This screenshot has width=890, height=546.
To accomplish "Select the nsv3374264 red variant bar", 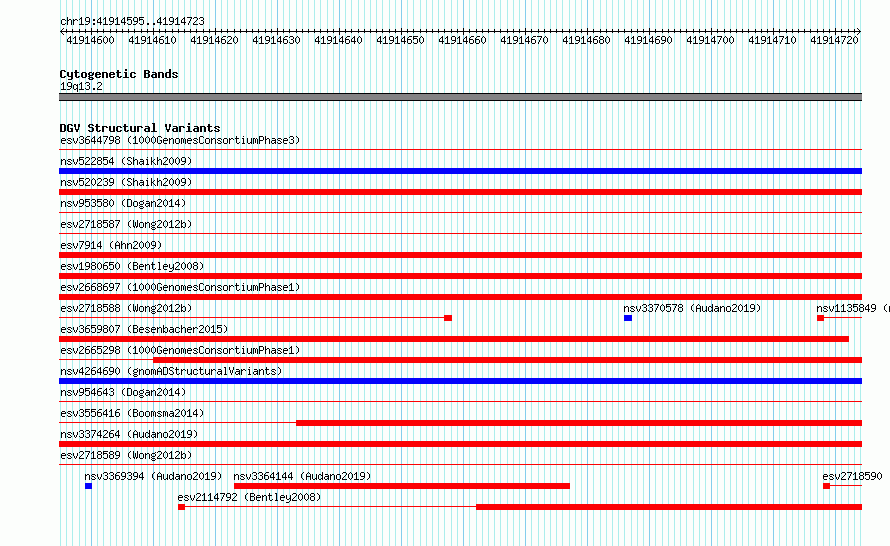I will [x=460, y=444].
